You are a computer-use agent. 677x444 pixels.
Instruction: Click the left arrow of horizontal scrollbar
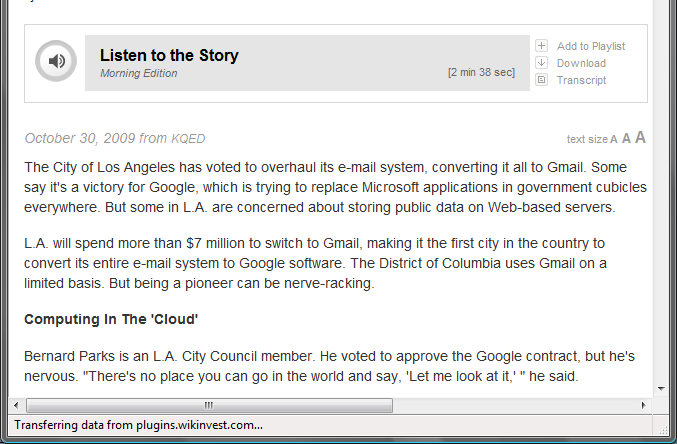click(x=16, y=406)
